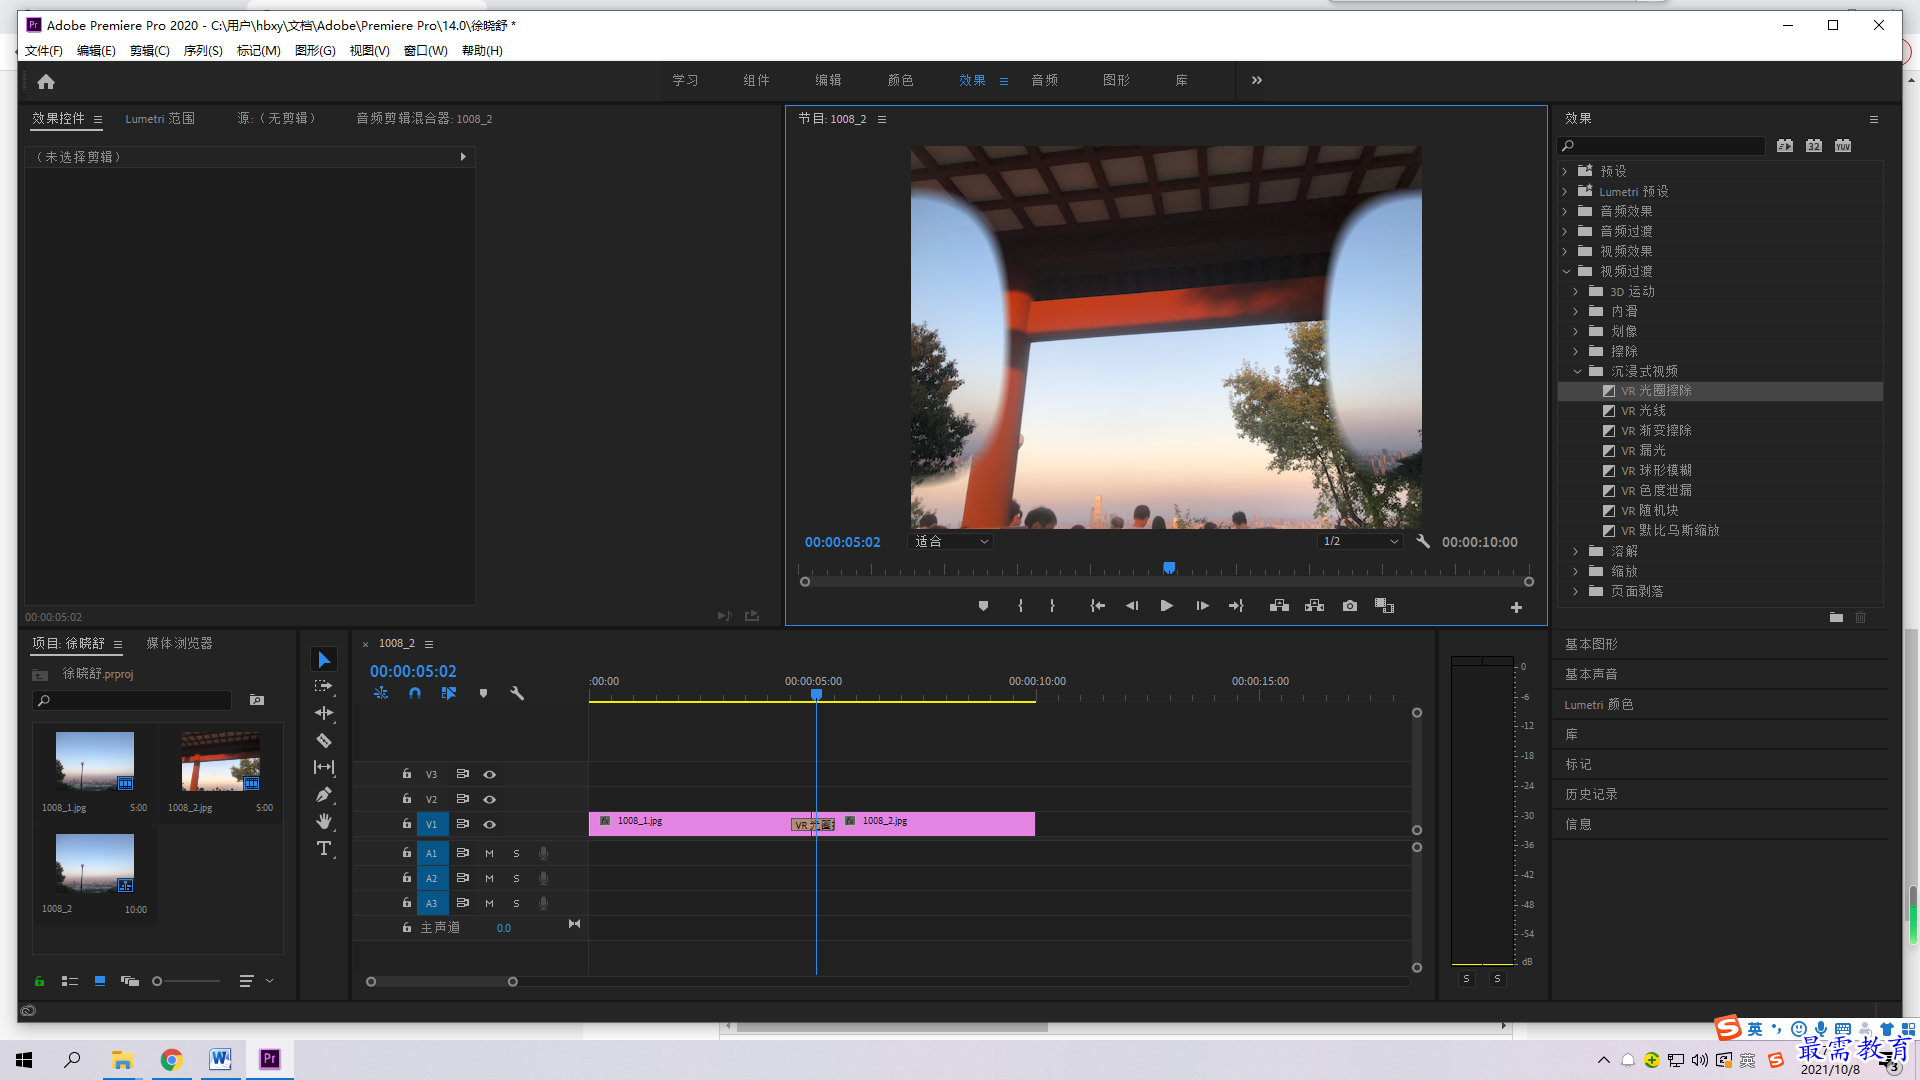Select the Hand tool
The height and width of the screenshot is (1080, 1920).
coord(324,821)
